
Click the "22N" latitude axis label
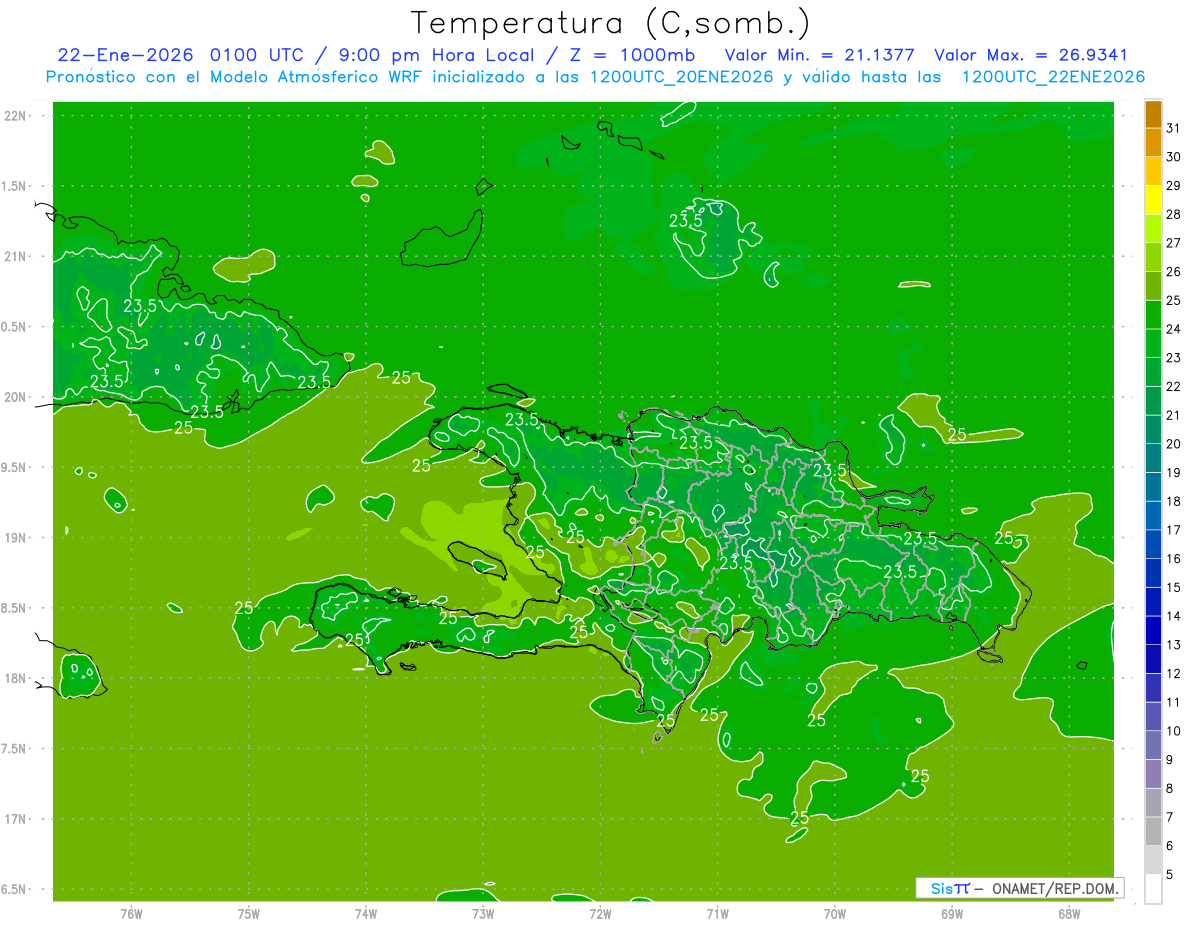(x=15, y=116)
